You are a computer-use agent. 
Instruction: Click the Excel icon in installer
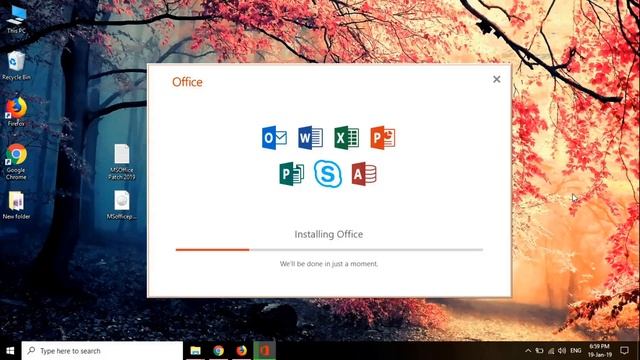point(347,138)
